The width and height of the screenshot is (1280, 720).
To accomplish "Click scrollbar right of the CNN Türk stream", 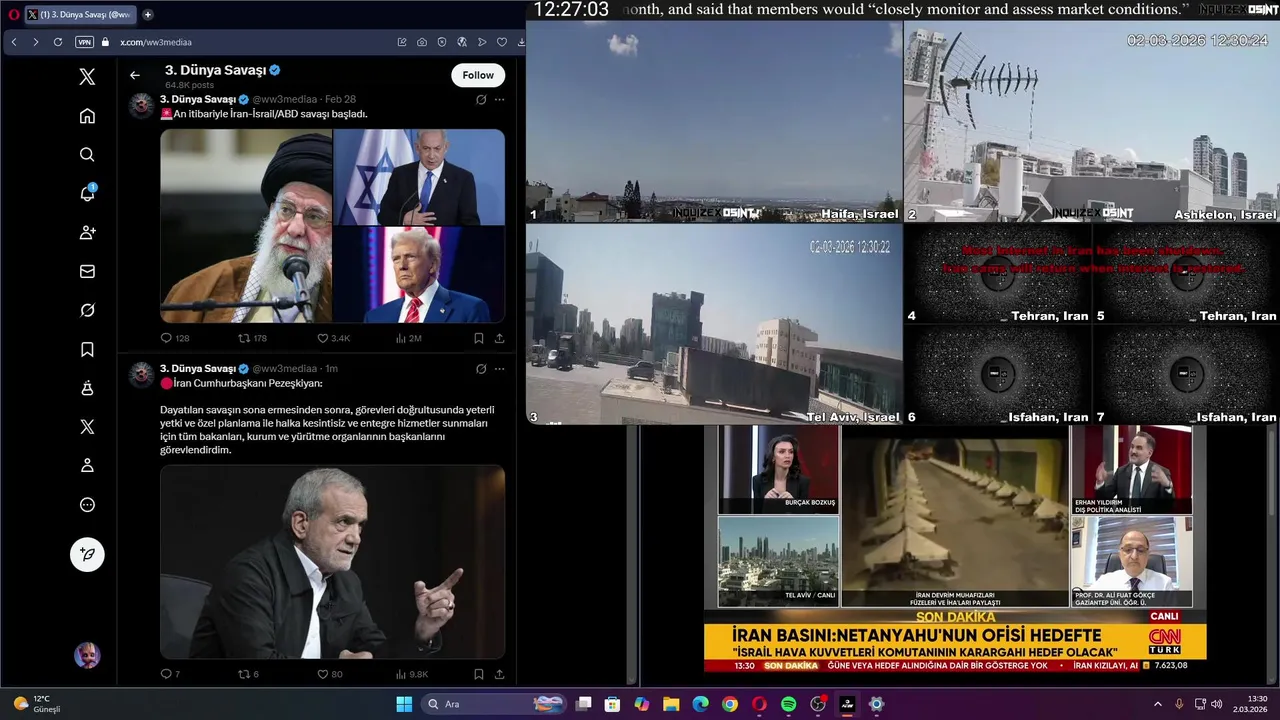I will 1272,555.
